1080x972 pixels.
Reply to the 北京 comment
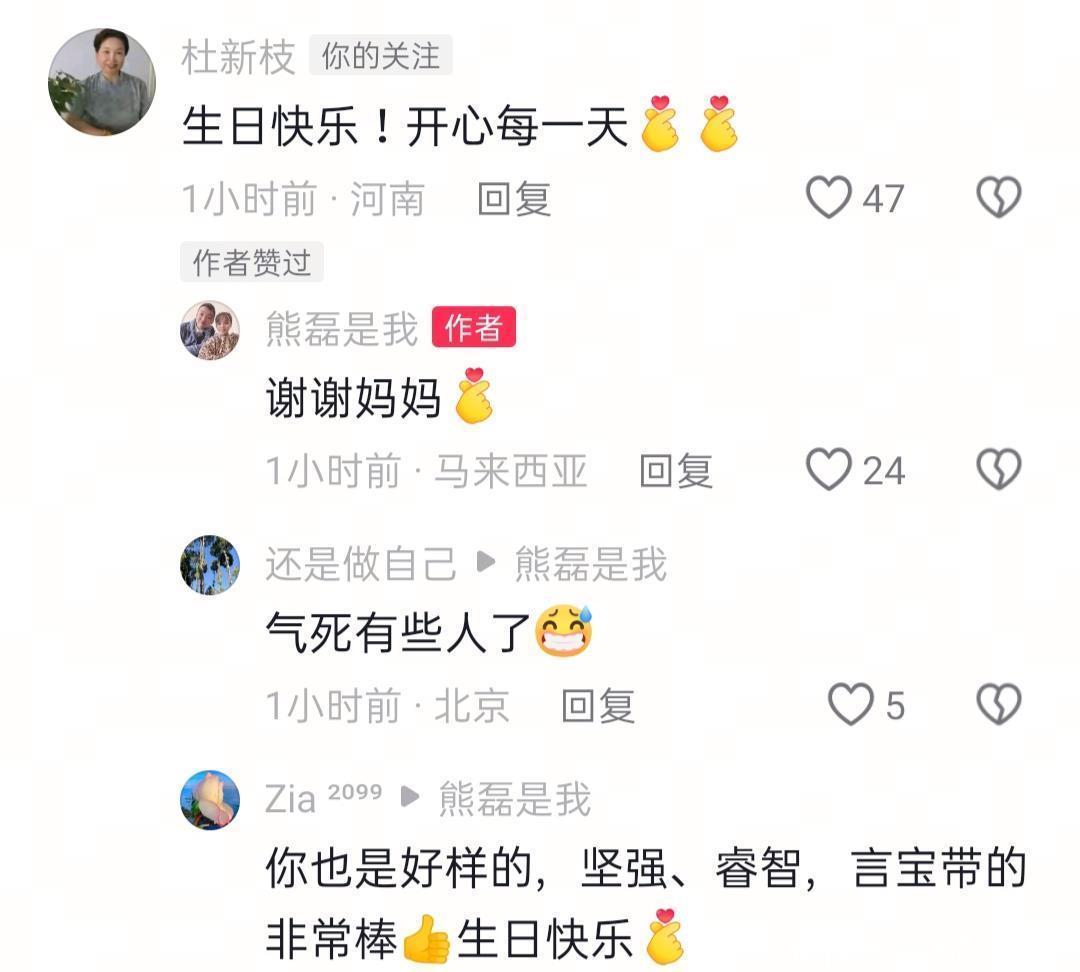[x=598, y=706]
